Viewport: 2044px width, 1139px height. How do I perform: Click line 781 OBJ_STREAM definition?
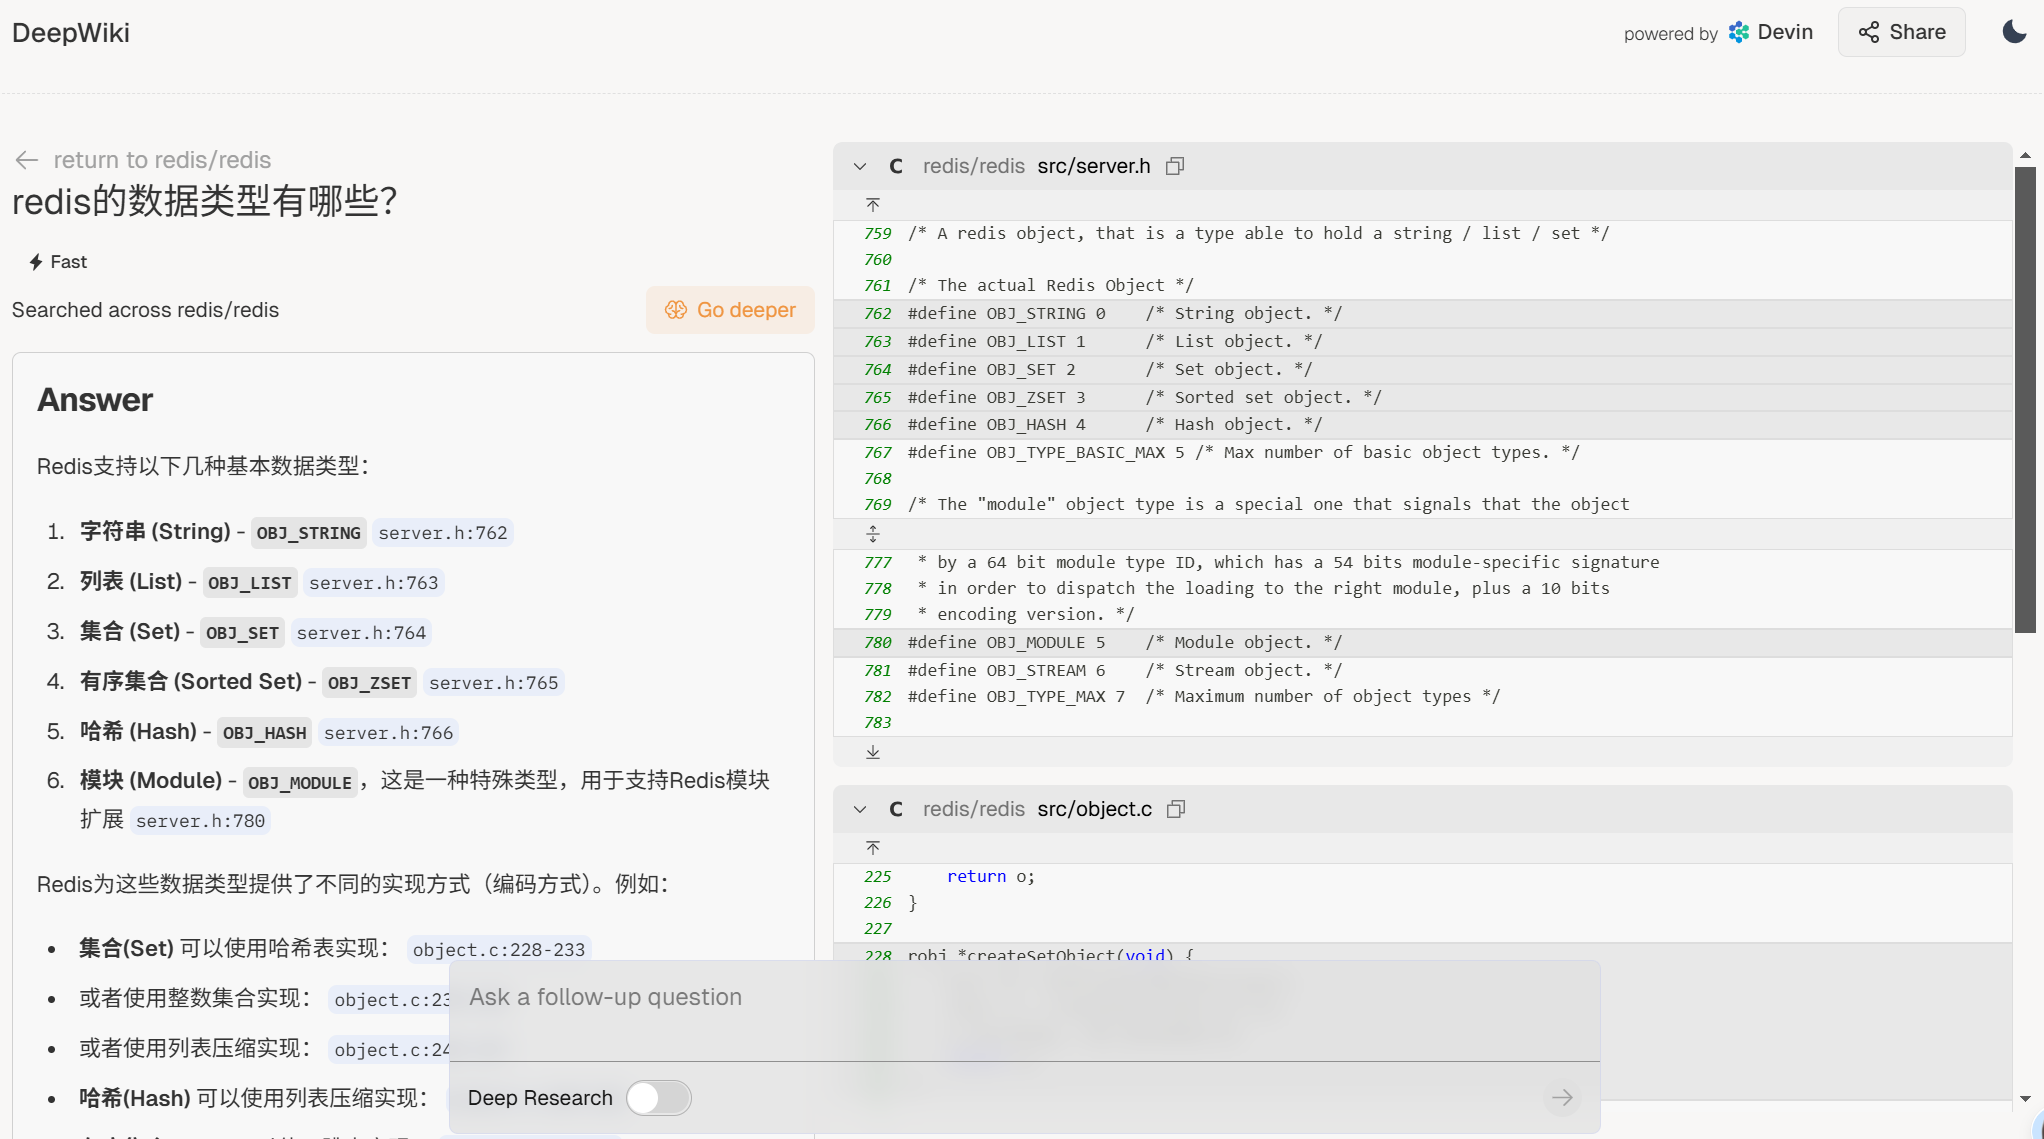1422,671
